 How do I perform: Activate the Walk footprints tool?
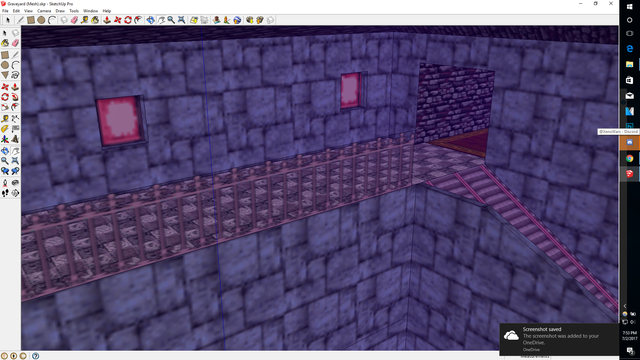coord(5,193)
